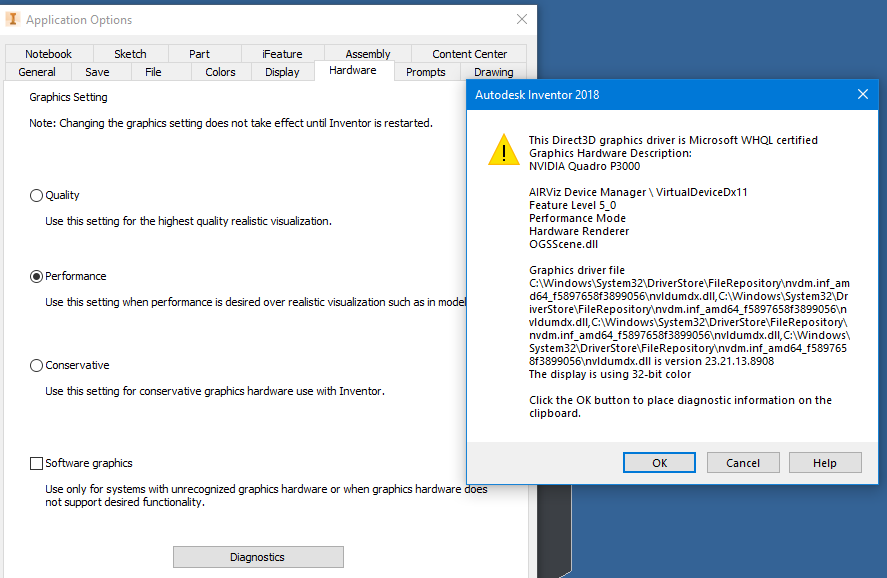Switch to the General tab

point(37,72)
